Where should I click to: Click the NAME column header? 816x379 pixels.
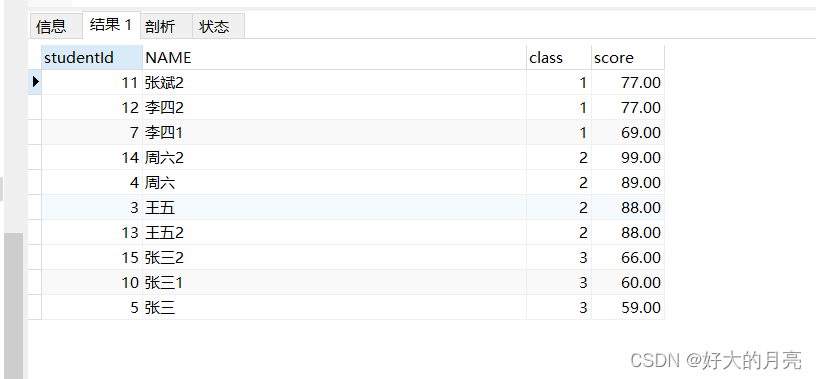334,57
